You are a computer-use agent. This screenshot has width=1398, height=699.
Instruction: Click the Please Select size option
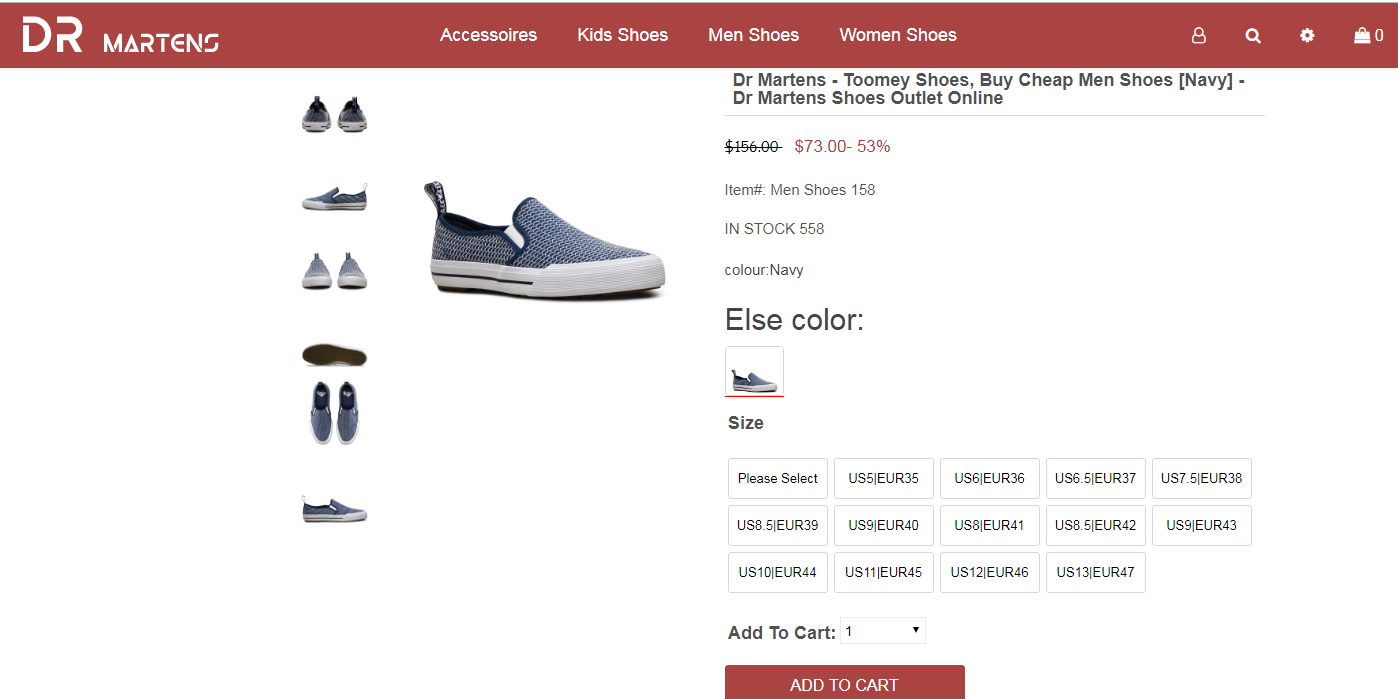pos(777,478)
